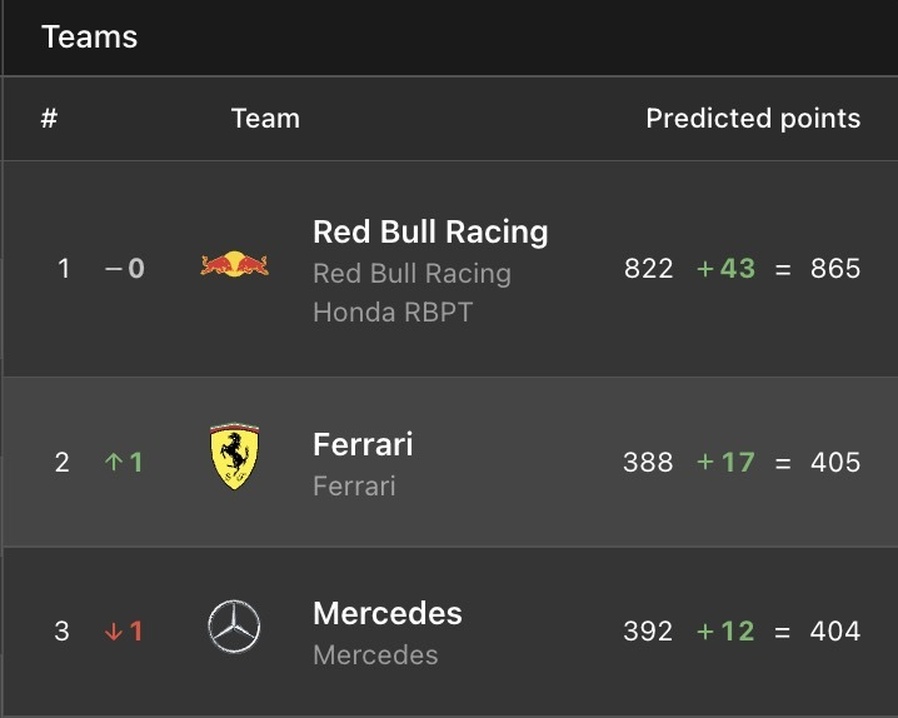The height and width of the screenshot is (718, 898).
Task: Click the Ferrari prancing horse logo
Action: (x=234, y=456)
